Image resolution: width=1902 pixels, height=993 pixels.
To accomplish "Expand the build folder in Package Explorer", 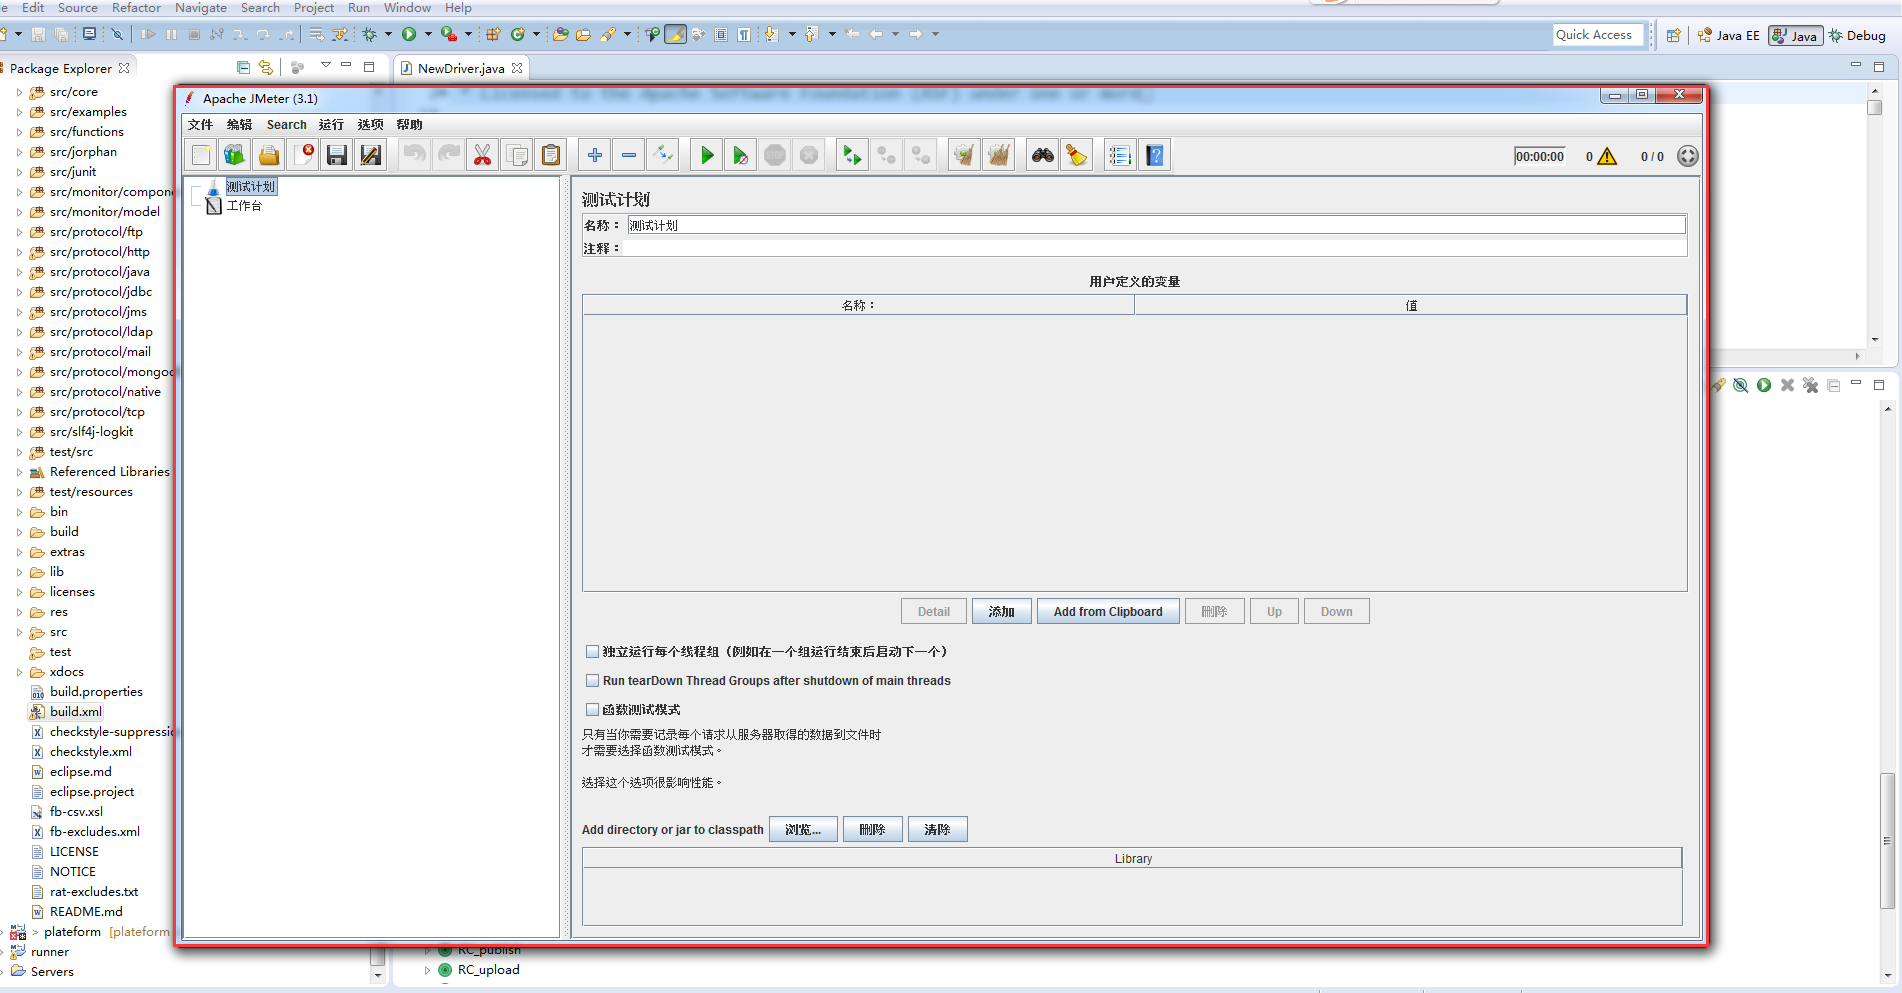I will tap(19, 532).
